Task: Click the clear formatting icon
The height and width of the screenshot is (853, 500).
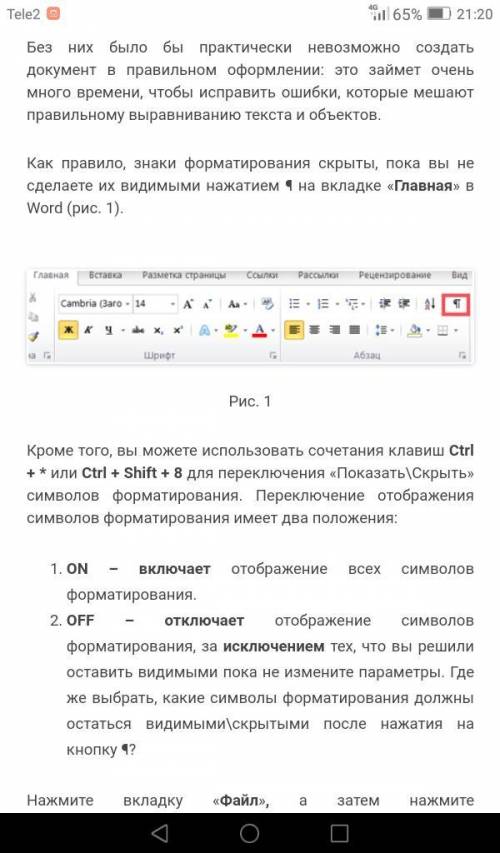Action: [x=267, y=303]
